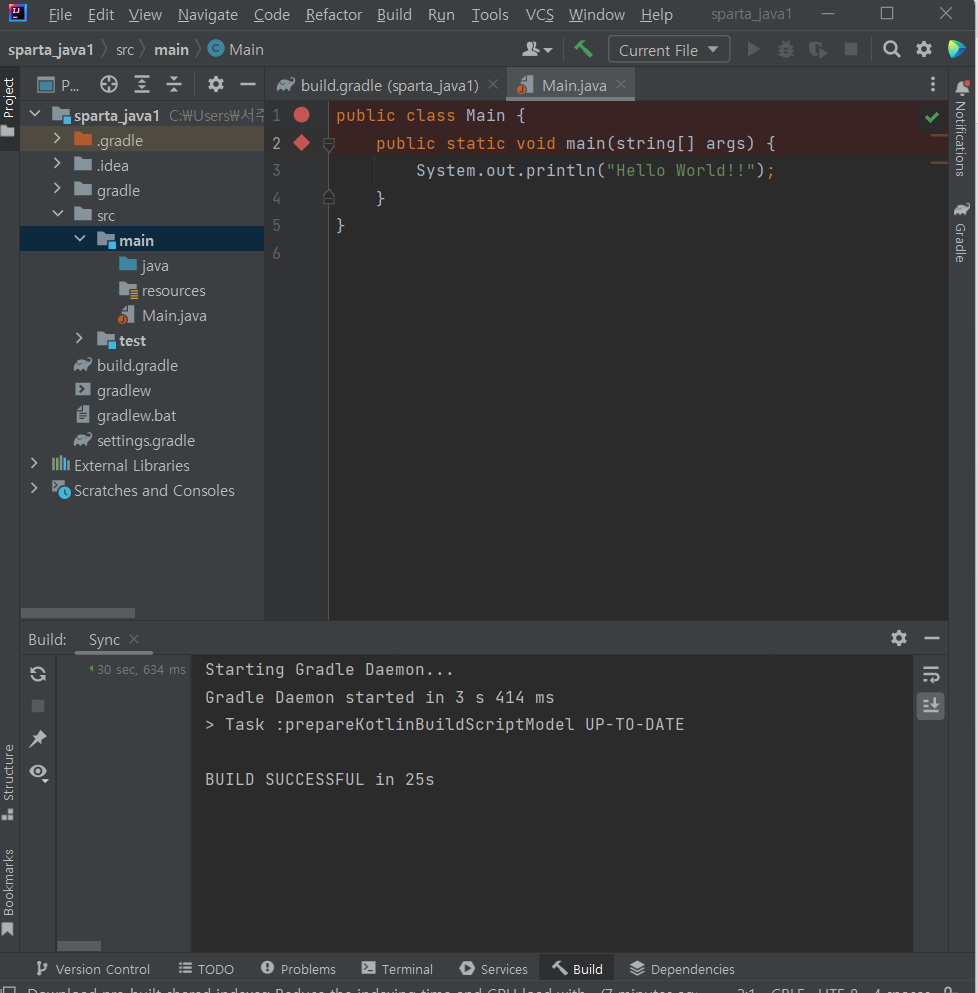Pin the build tab
978x993 pixels.
[38, 738]
